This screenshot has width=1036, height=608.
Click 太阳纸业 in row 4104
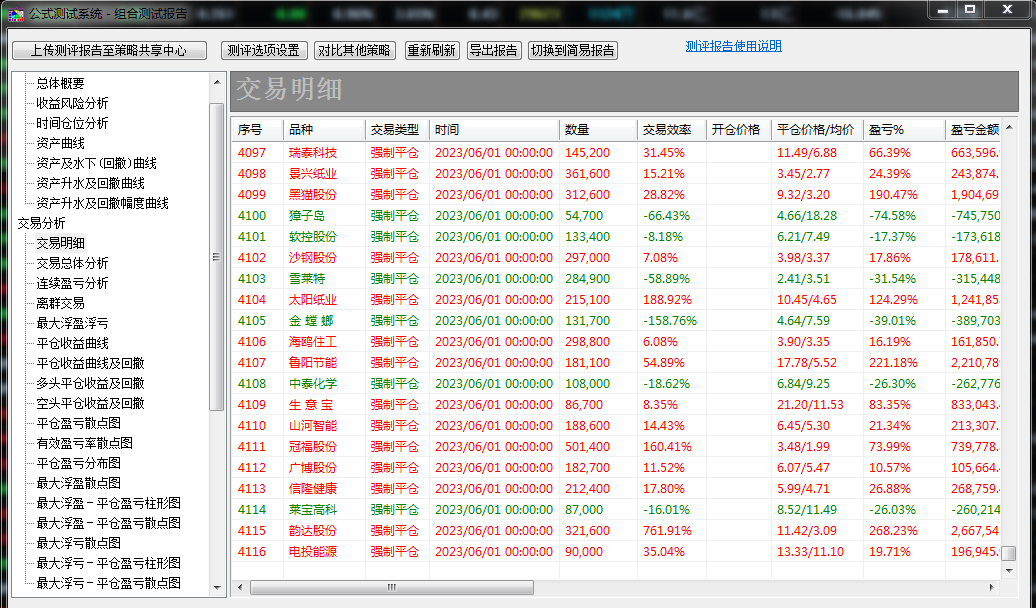(x=313, y=300)
